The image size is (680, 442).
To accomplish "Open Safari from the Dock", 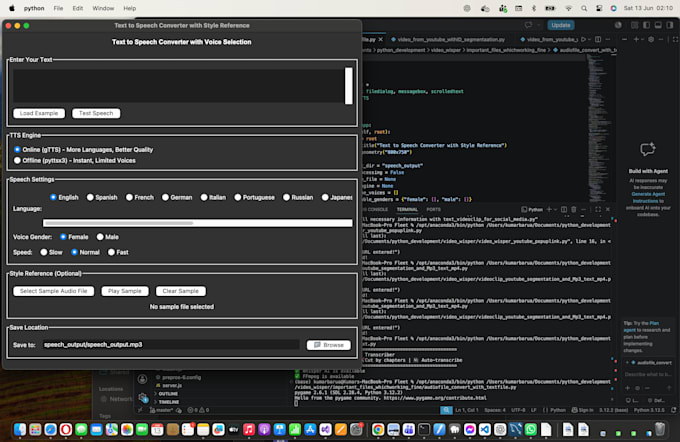I will coord(50,429).
